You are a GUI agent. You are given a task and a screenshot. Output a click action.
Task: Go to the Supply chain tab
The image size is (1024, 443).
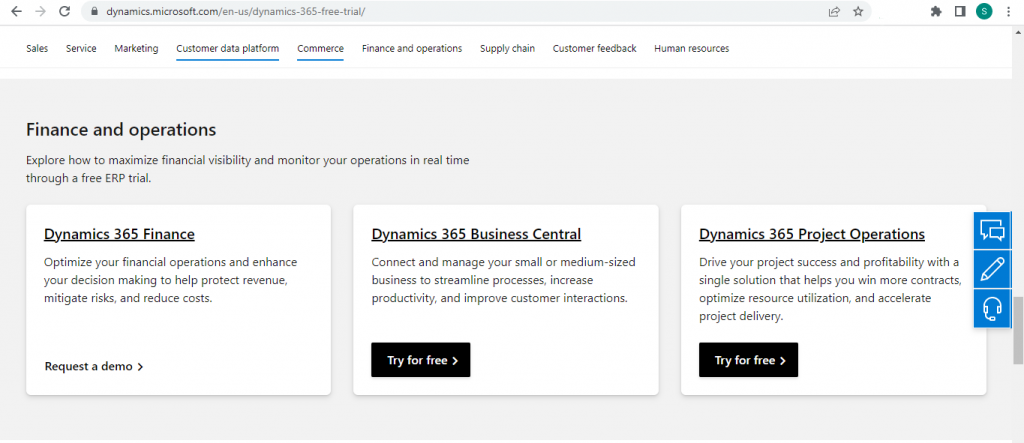pos(507,48)
